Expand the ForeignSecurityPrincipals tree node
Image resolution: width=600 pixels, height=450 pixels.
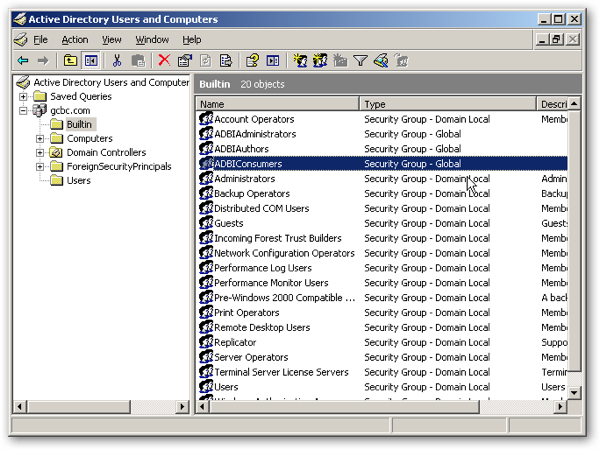tap(40, 167)
